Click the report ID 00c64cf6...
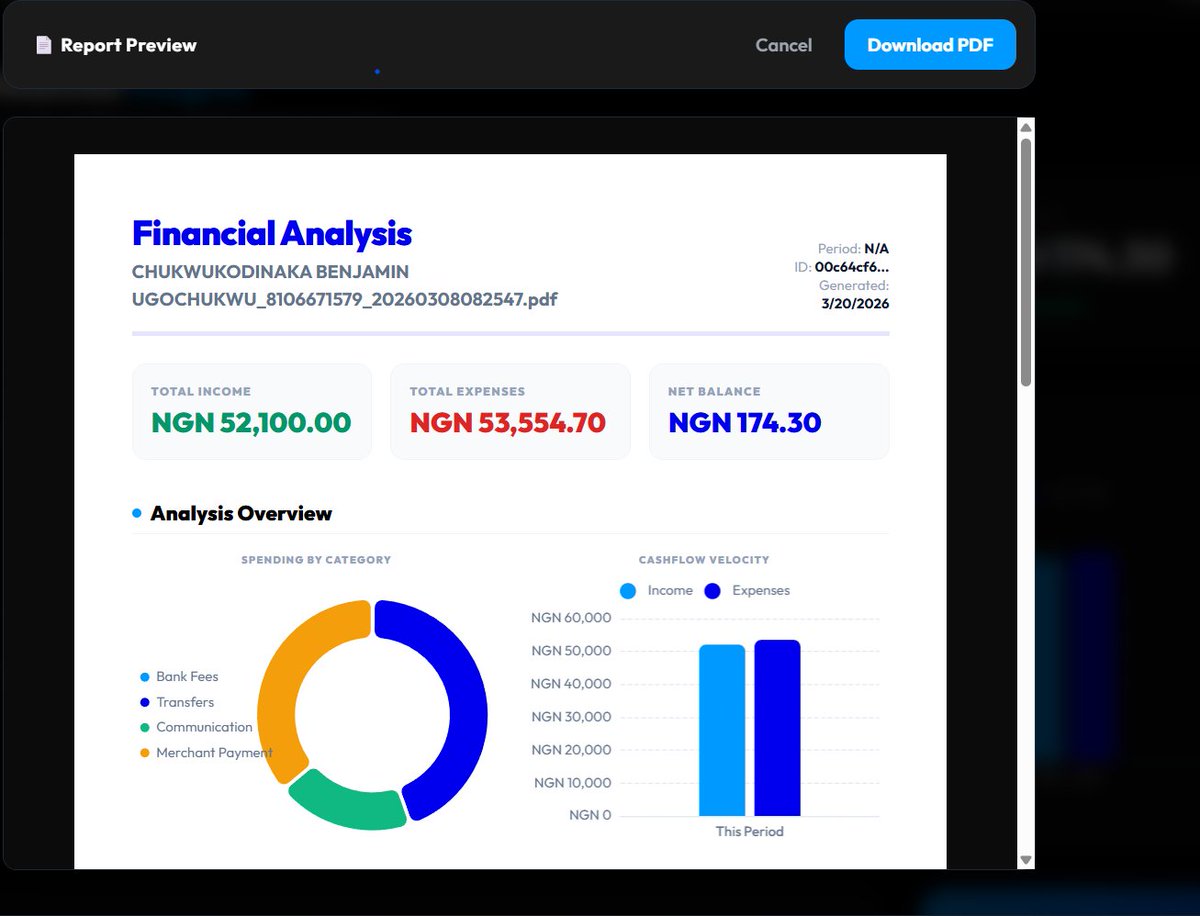Viewport: 1200px width, 916px height. [852, 267]
